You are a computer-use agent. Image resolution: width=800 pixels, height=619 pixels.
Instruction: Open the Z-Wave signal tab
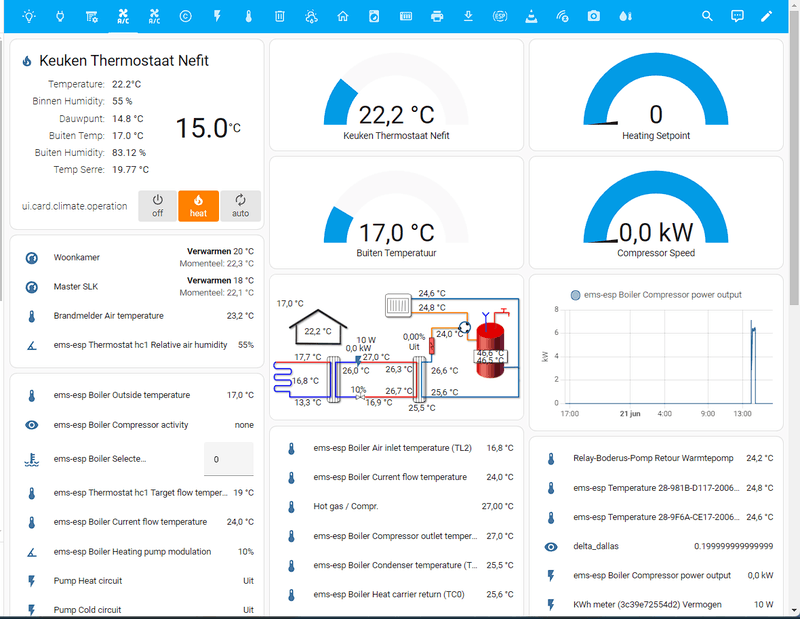coord(562,16)
